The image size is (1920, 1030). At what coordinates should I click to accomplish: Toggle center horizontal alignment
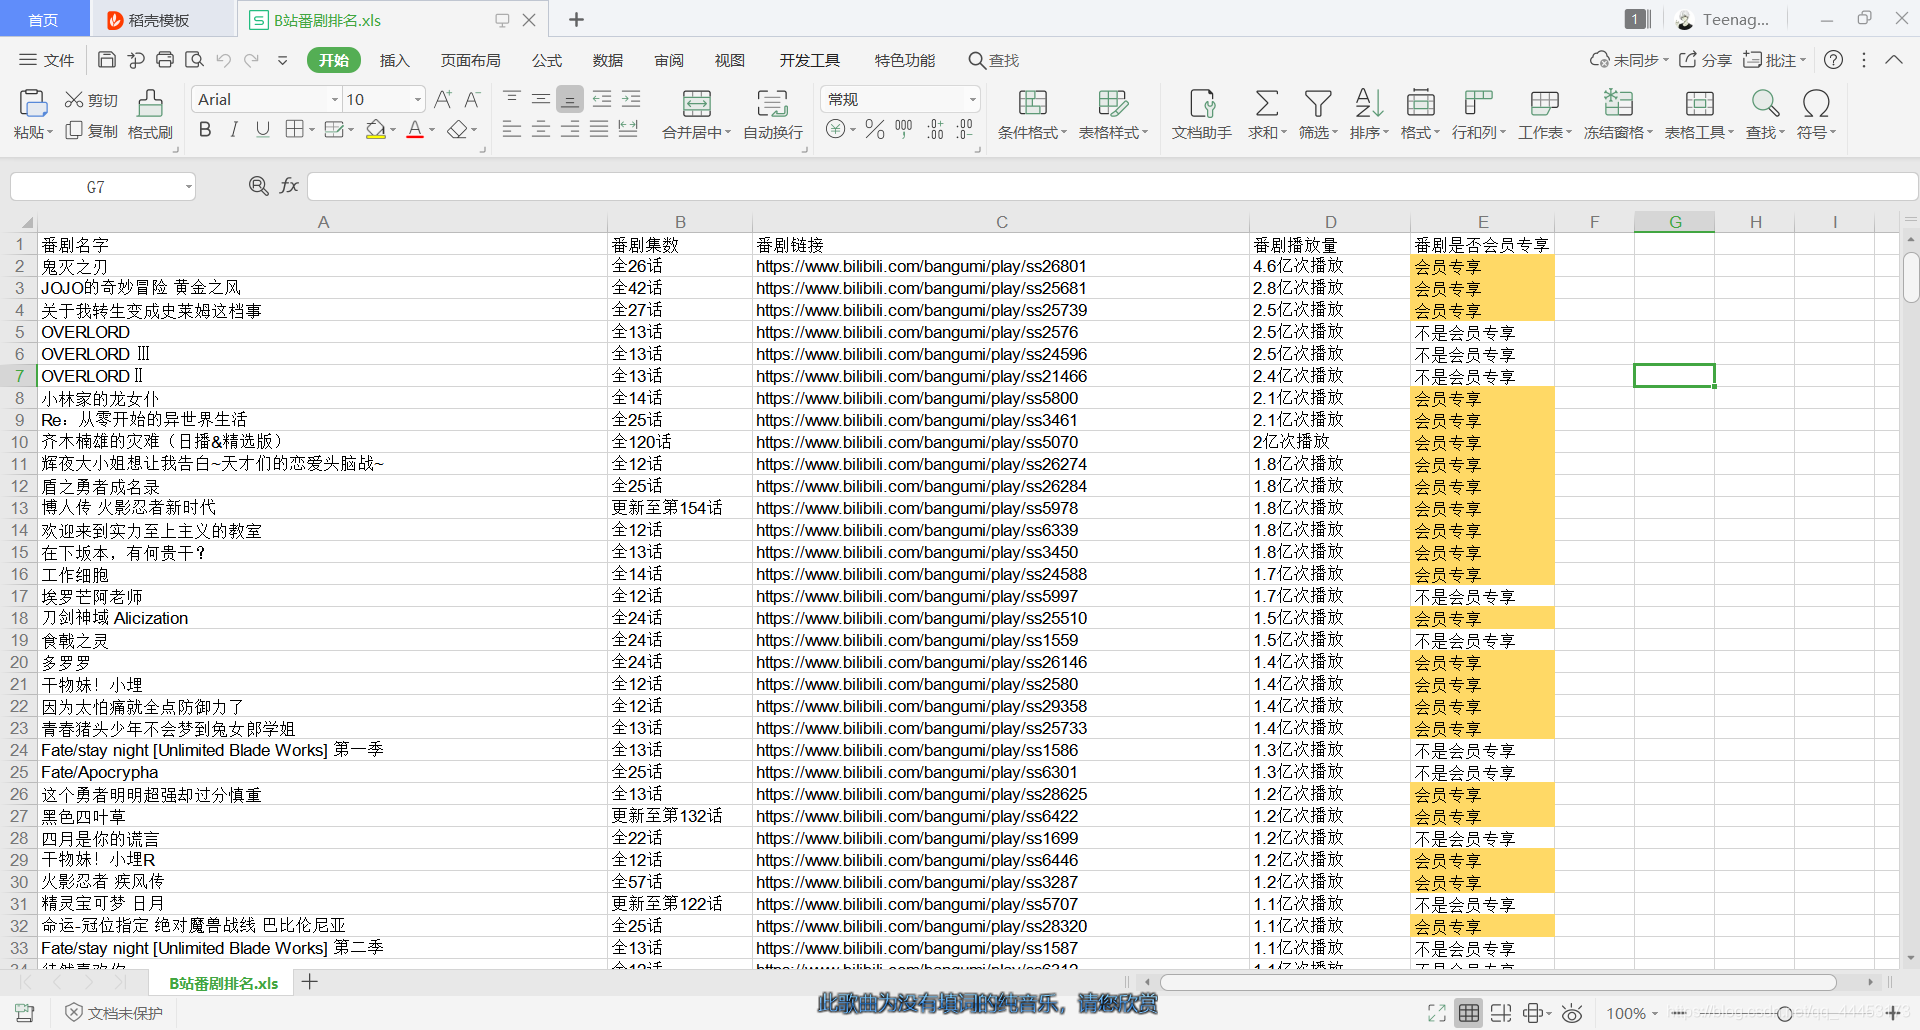541,129
